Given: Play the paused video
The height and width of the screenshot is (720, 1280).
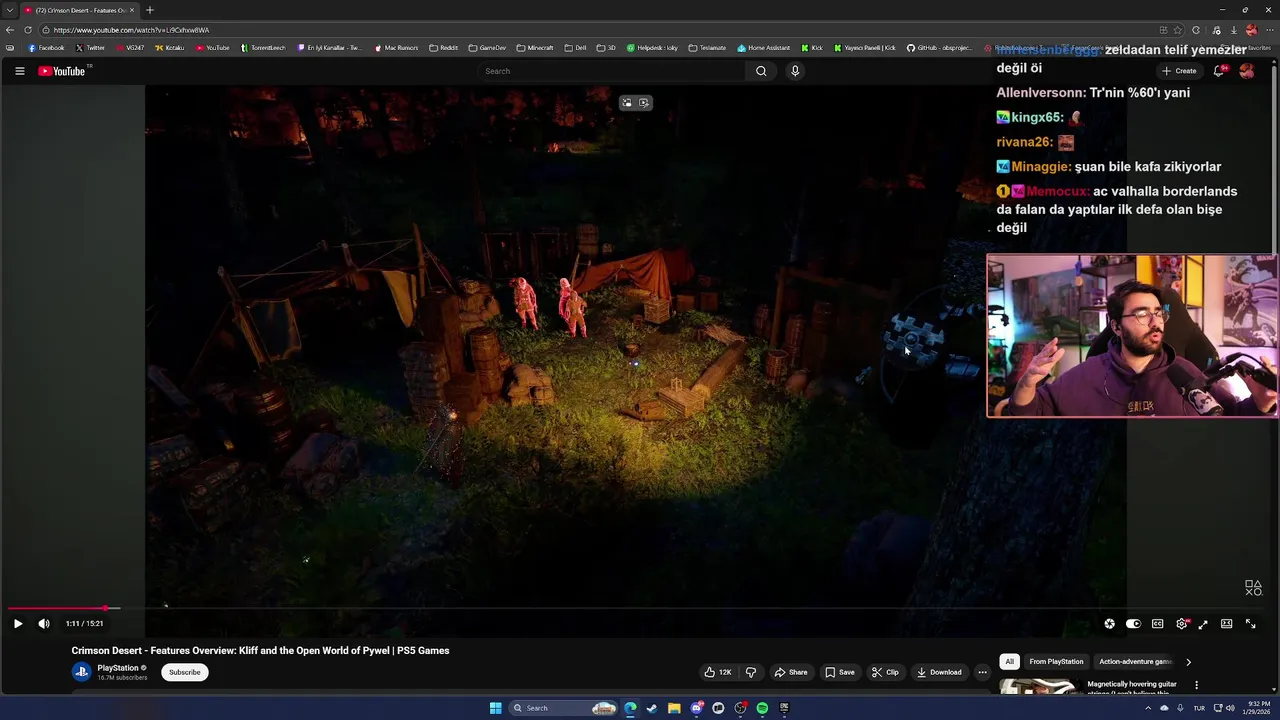Looking at the screenshot, I should [18, 624].
